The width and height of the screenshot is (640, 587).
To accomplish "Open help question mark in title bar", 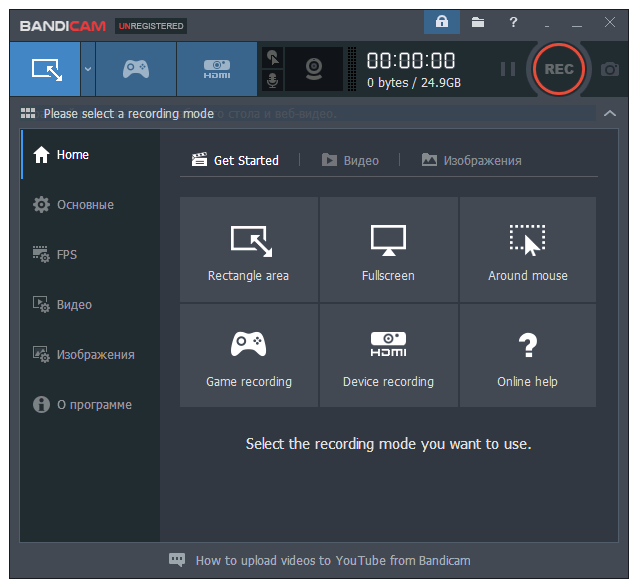I will 513,22.
